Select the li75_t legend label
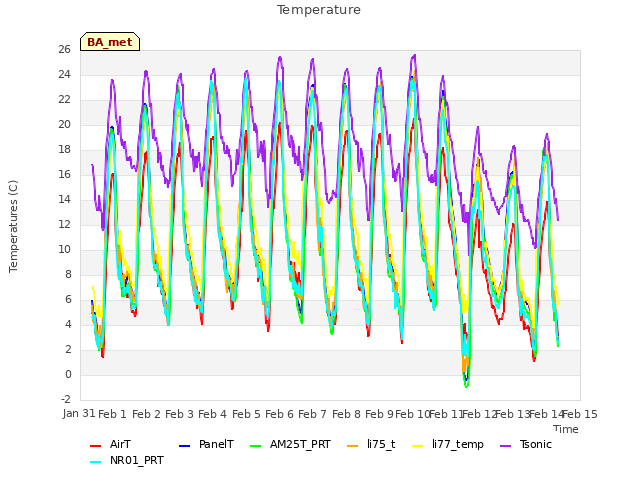 tap(381, 444)
